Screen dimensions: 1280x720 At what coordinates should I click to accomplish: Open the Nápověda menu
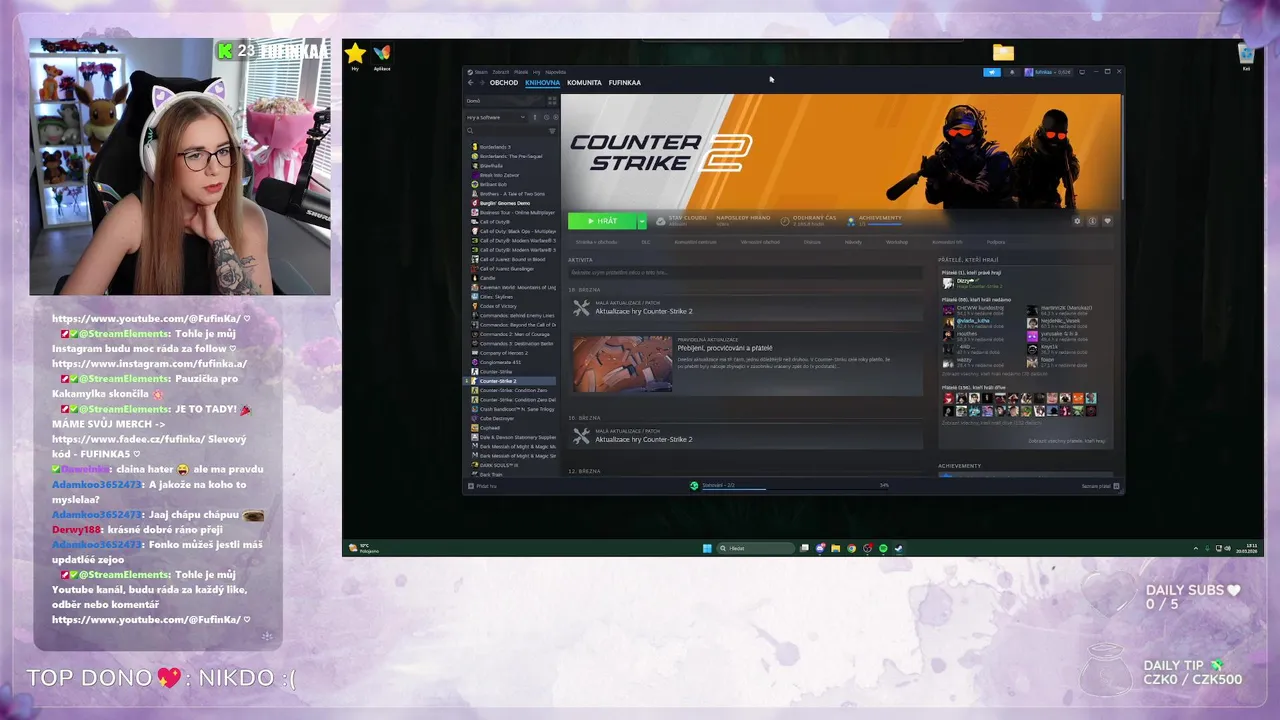pos(555,72)
